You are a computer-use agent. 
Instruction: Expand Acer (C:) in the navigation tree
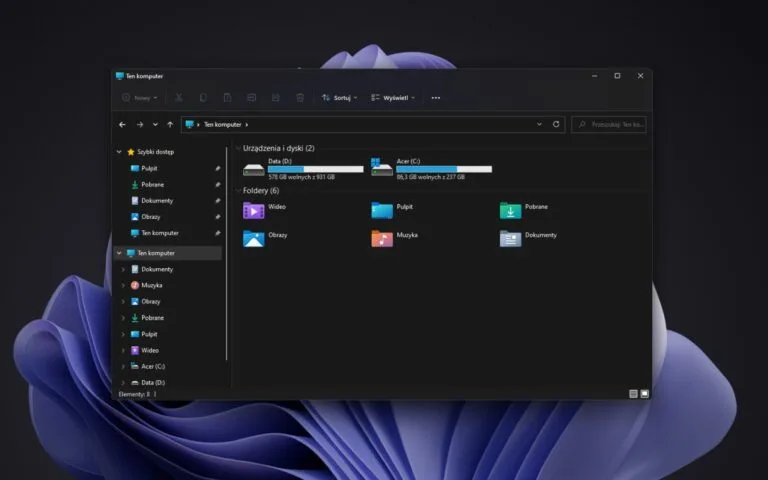[x=123, y=367]
